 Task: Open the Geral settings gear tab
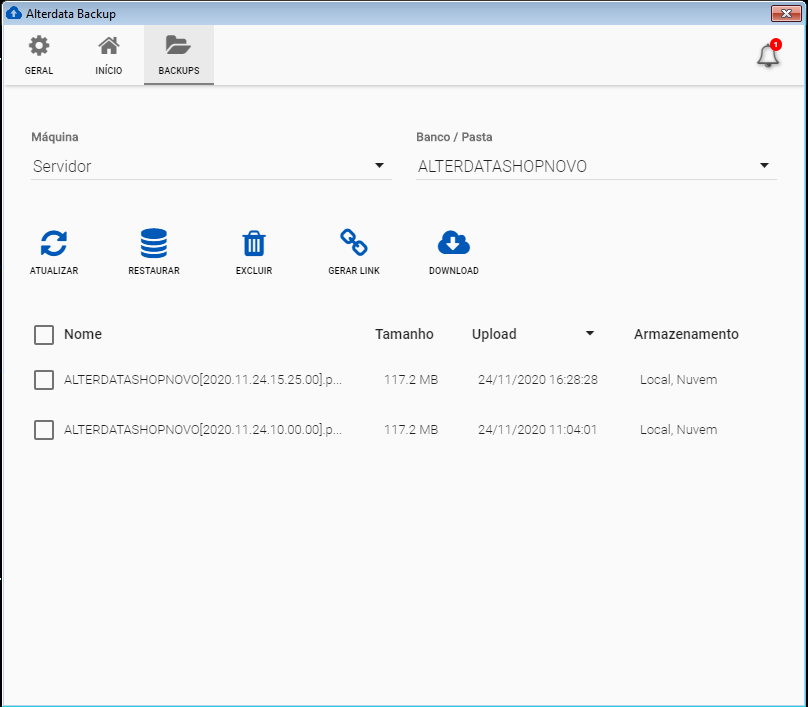(x=39, y=55)
